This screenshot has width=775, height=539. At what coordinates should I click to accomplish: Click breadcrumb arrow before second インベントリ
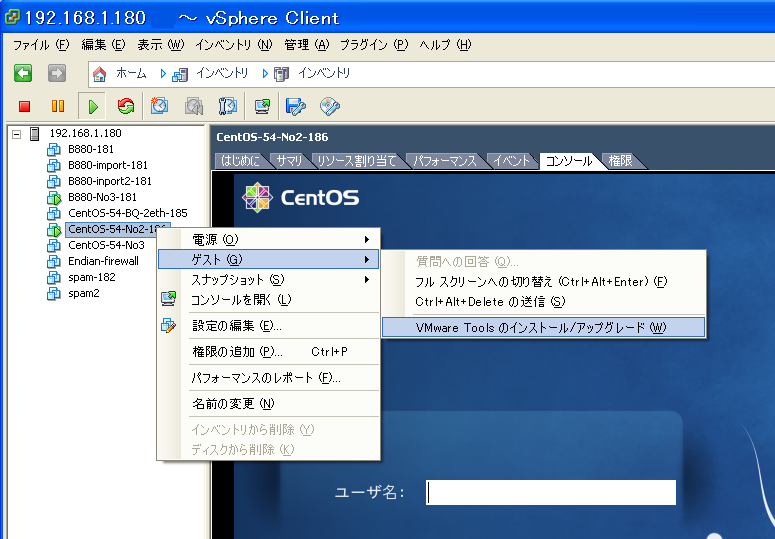click(265, 74)
